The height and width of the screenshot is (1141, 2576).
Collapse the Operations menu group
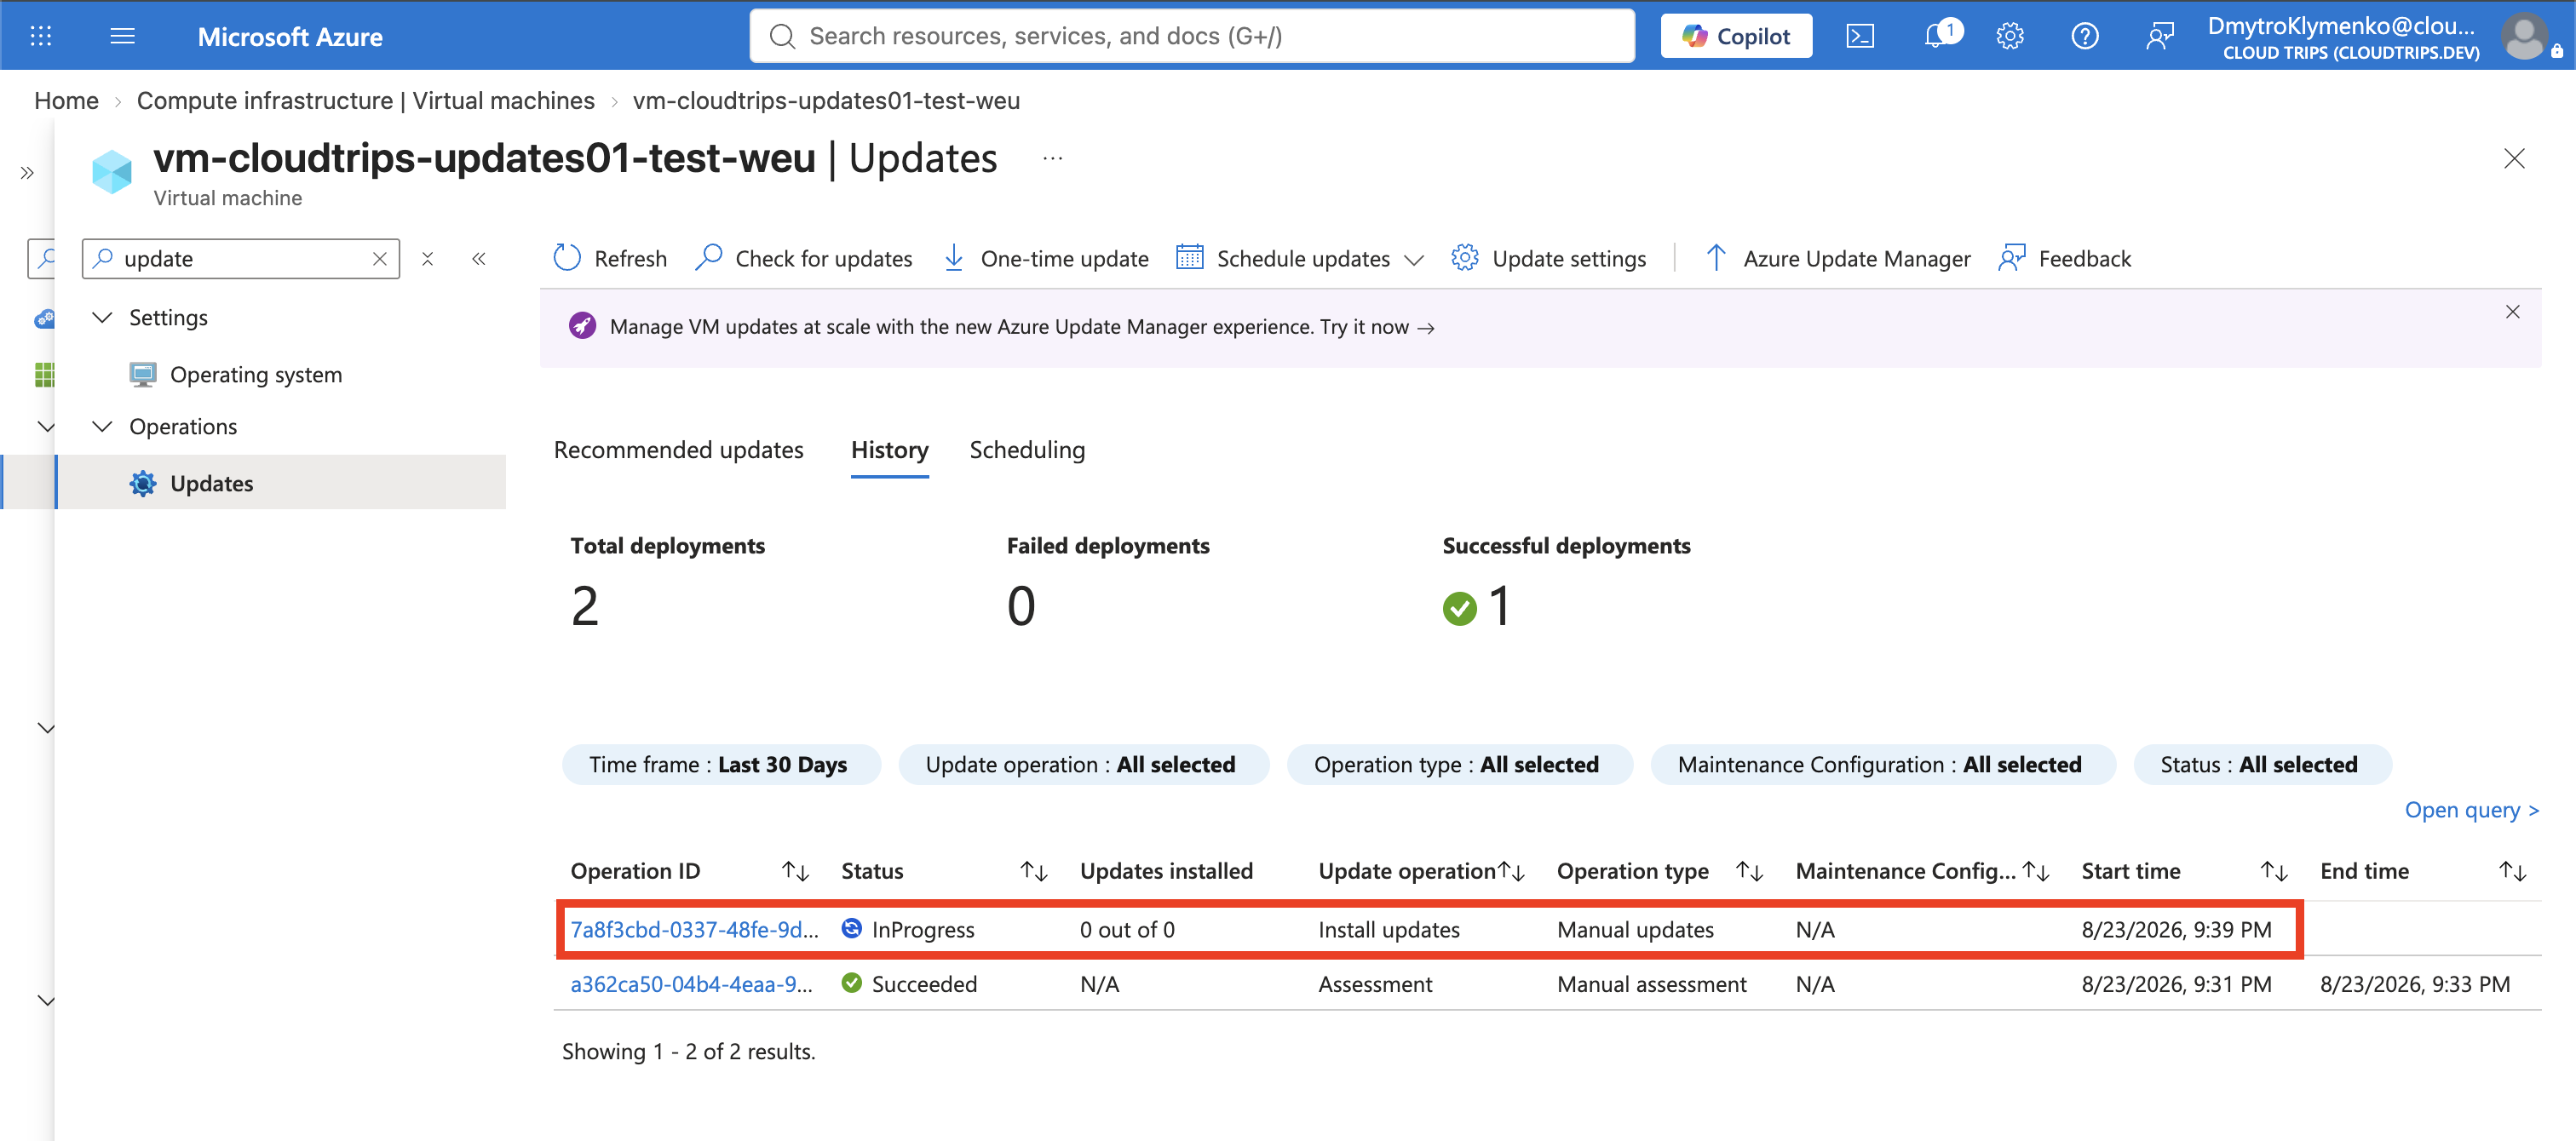[102, 426]
